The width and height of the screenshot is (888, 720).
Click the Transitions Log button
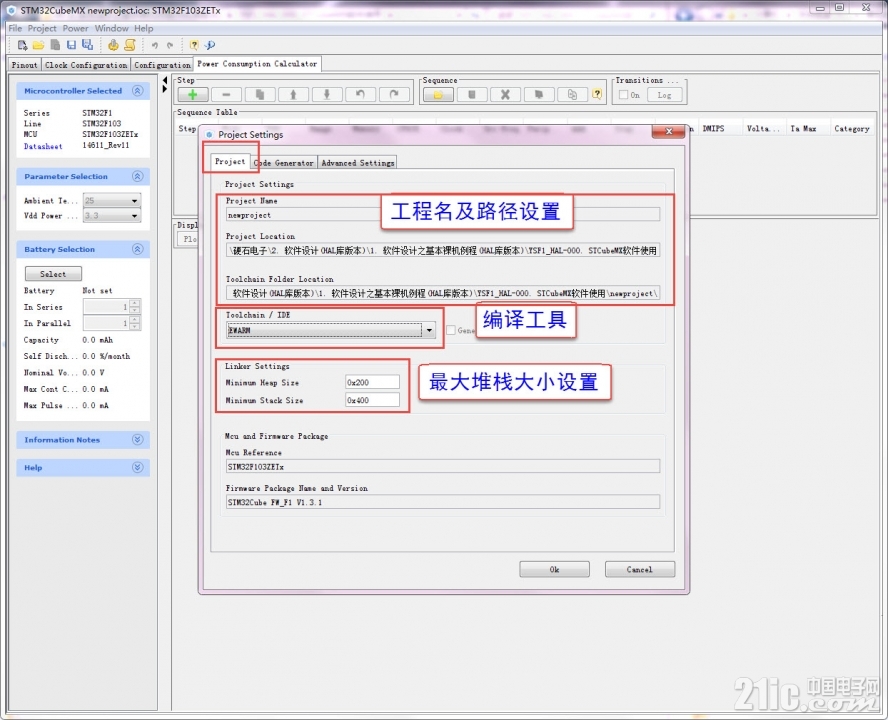coord(665,95)
